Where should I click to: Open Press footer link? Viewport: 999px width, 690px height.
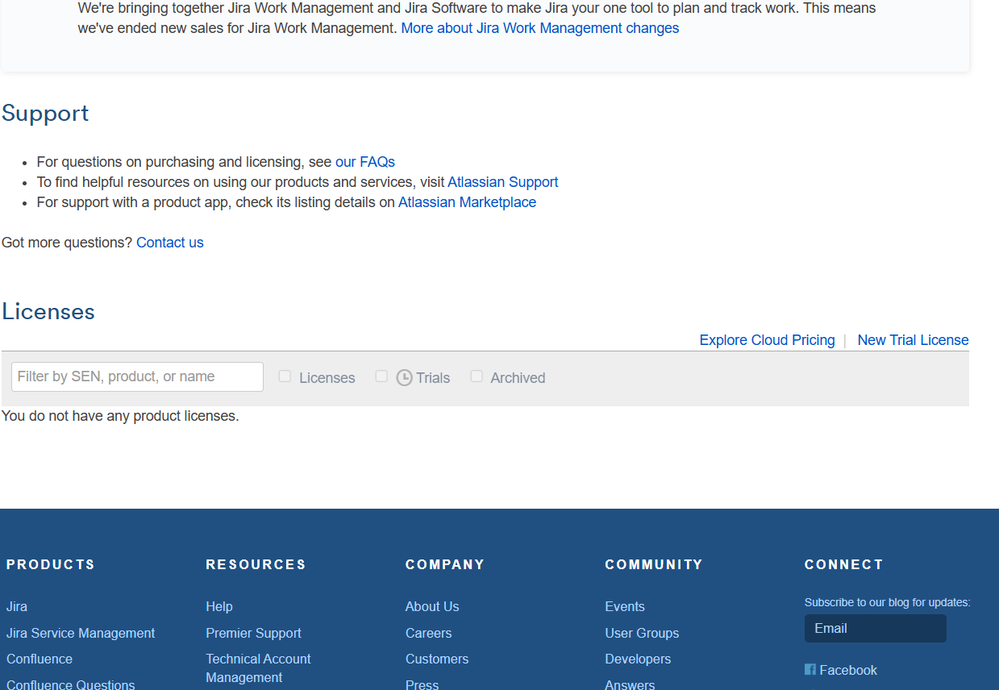[x=422, y=684]
